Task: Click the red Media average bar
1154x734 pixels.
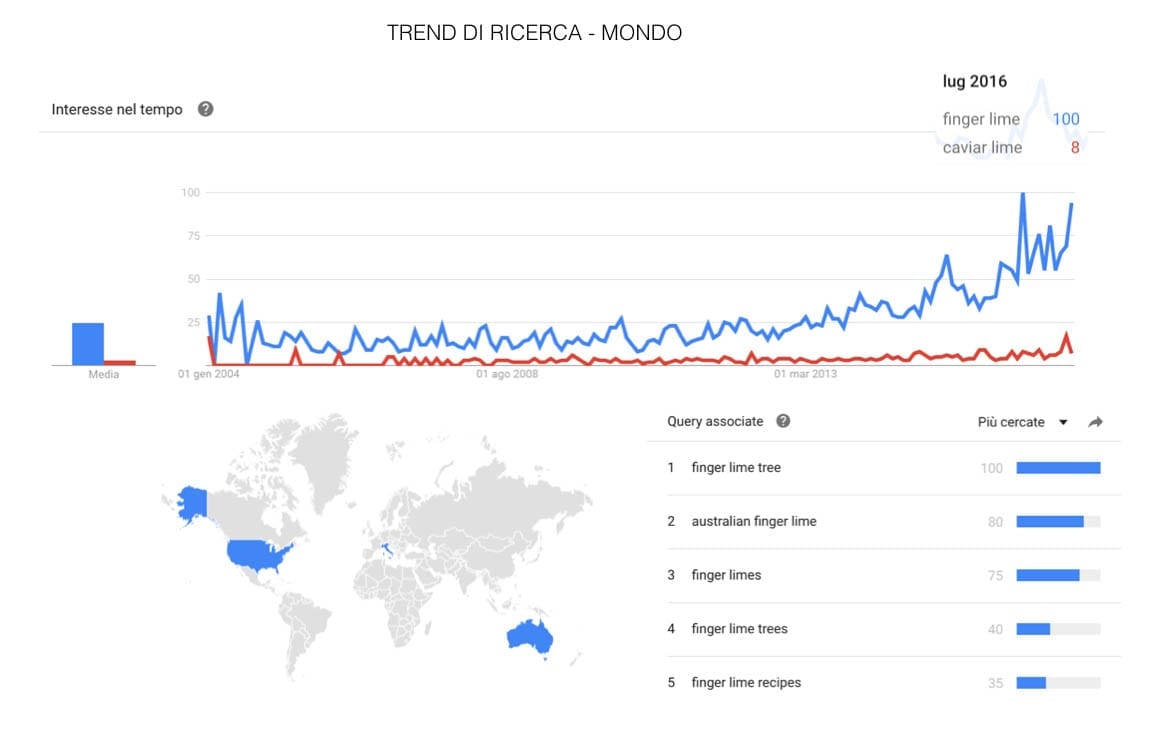Action: click(120, 362)
